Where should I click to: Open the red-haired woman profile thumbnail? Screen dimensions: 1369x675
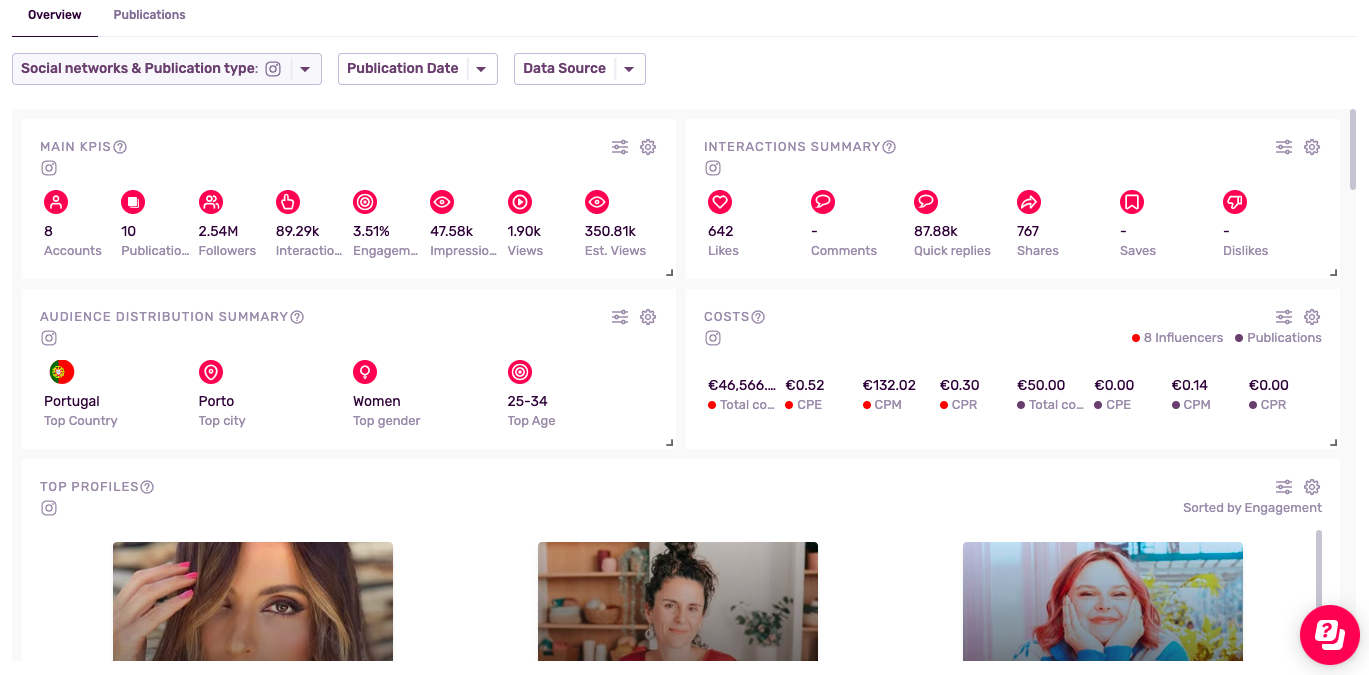(x=1102, y=601)
